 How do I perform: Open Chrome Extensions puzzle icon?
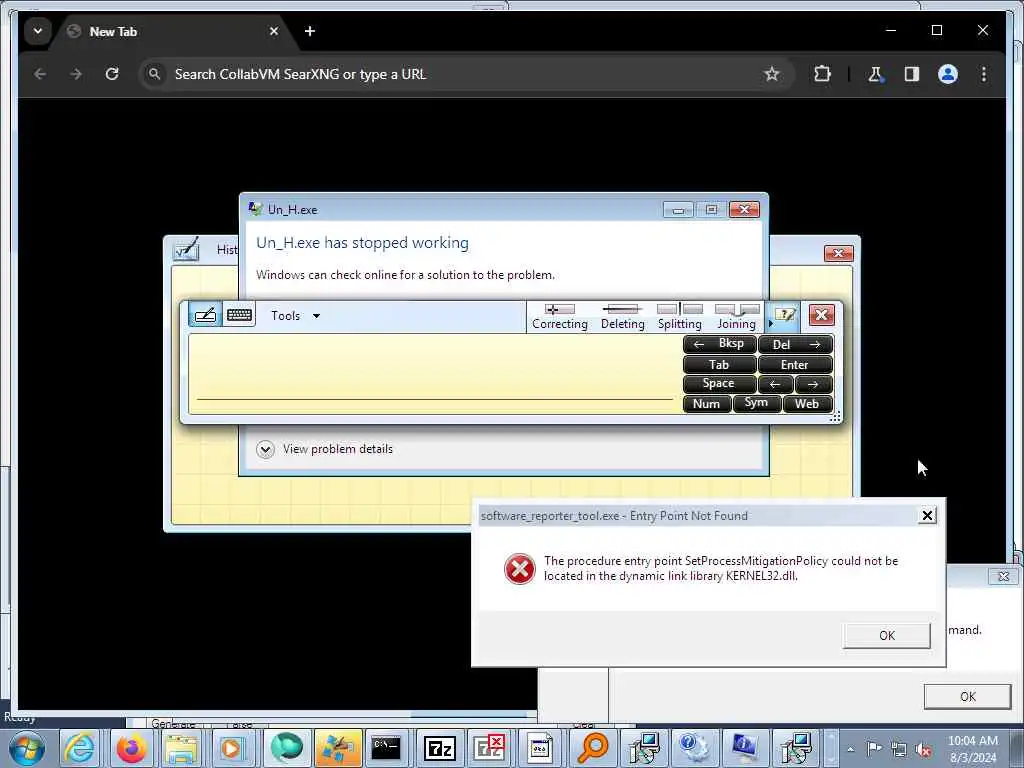click(x=822, y=74)
